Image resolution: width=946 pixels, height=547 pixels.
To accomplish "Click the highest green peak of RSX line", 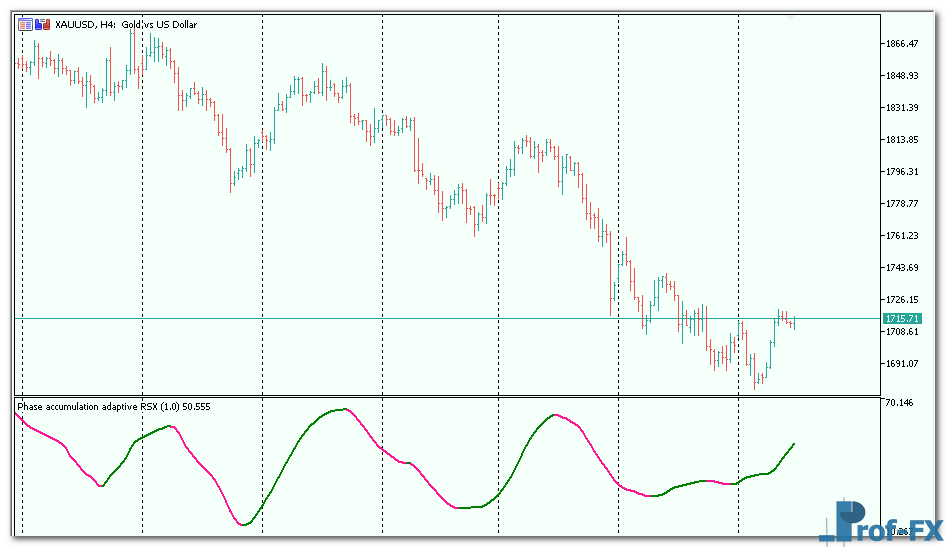I will (x=341, y=409).
